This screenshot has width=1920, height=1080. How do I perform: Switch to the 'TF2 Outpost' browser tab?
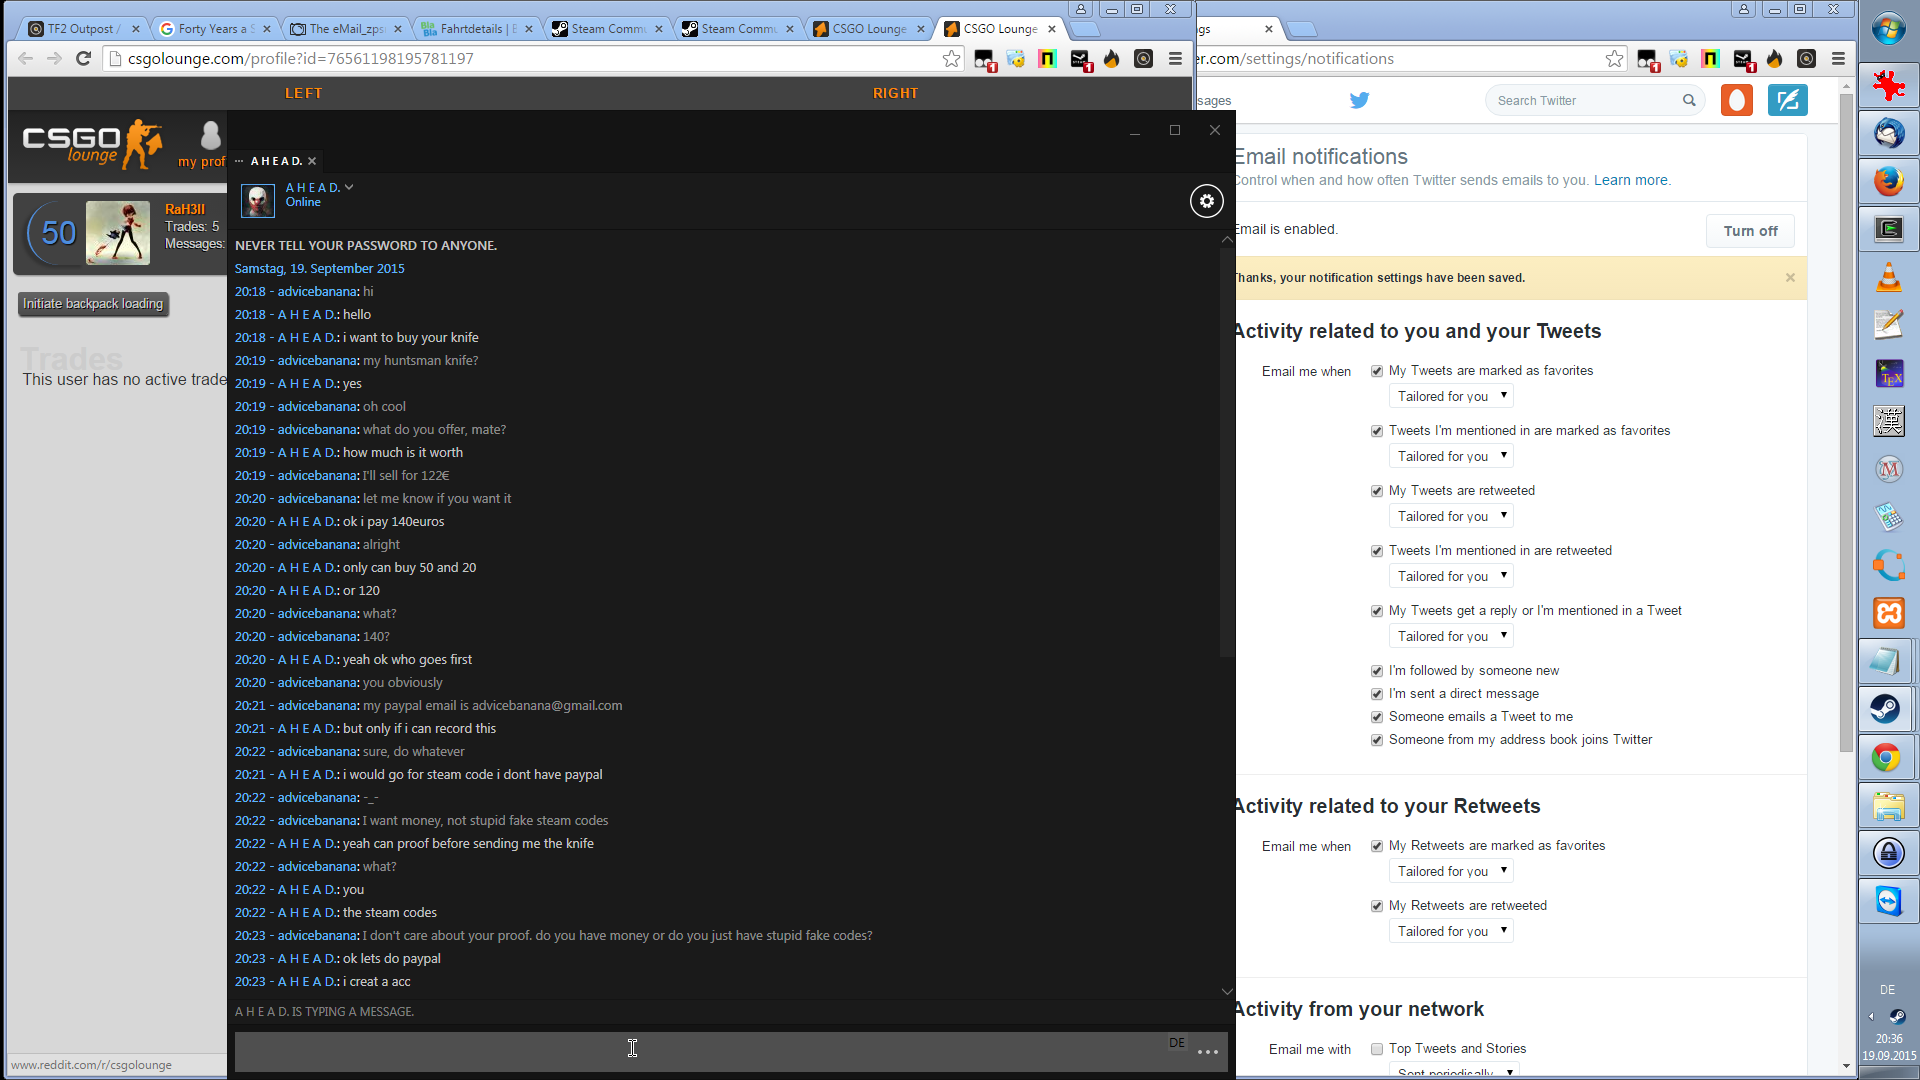(78, 29)
